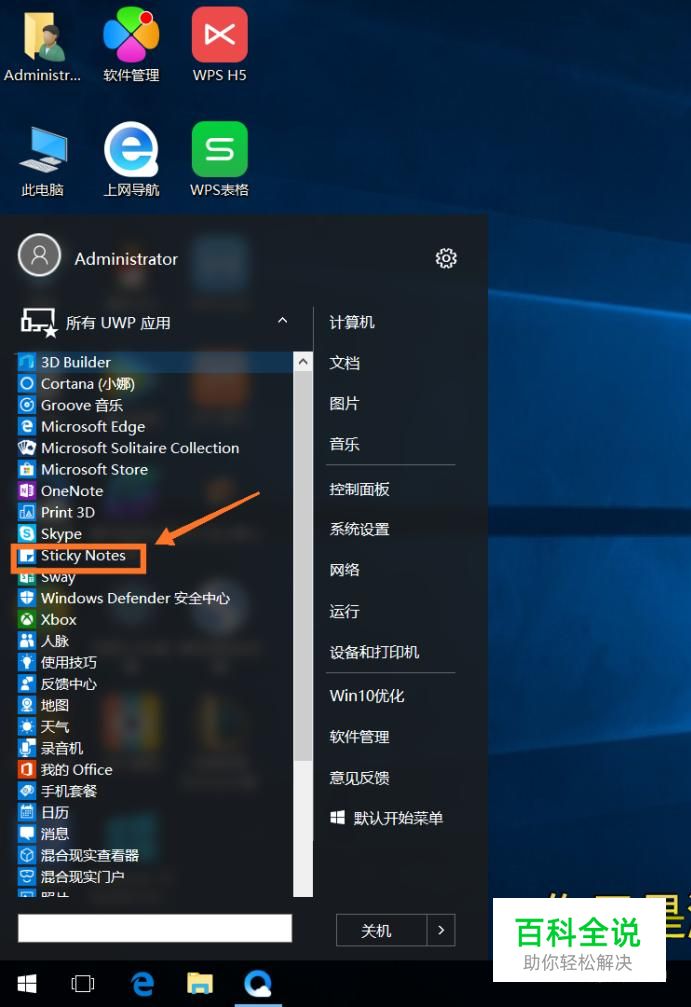Image resolution: width=691 pixels, height=1007 pixels.
Task: Launch WPS表格 from the desktop
Action: tap(220, 161)
